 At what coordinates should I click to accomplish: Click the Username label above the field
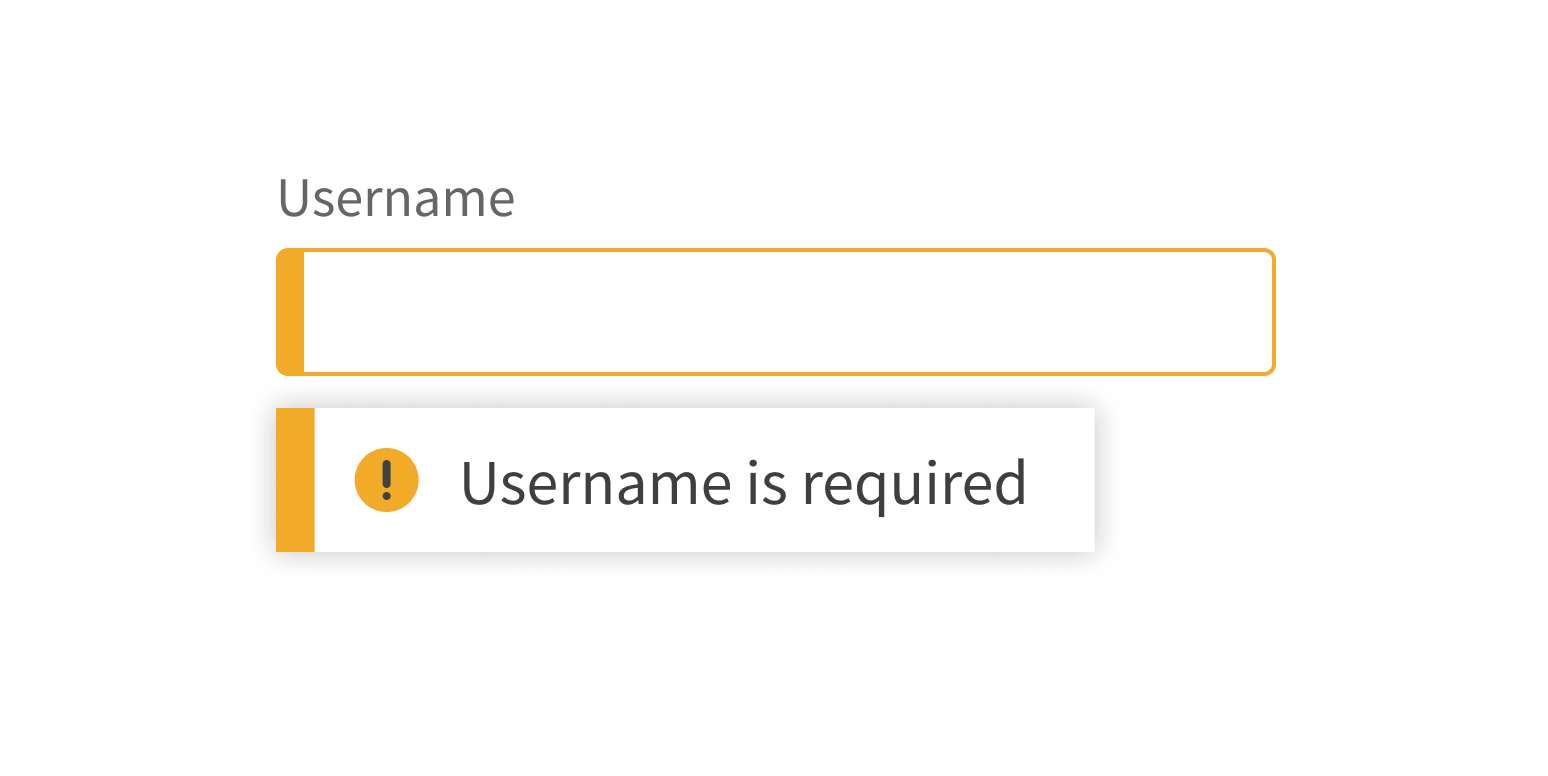[396, 198]
